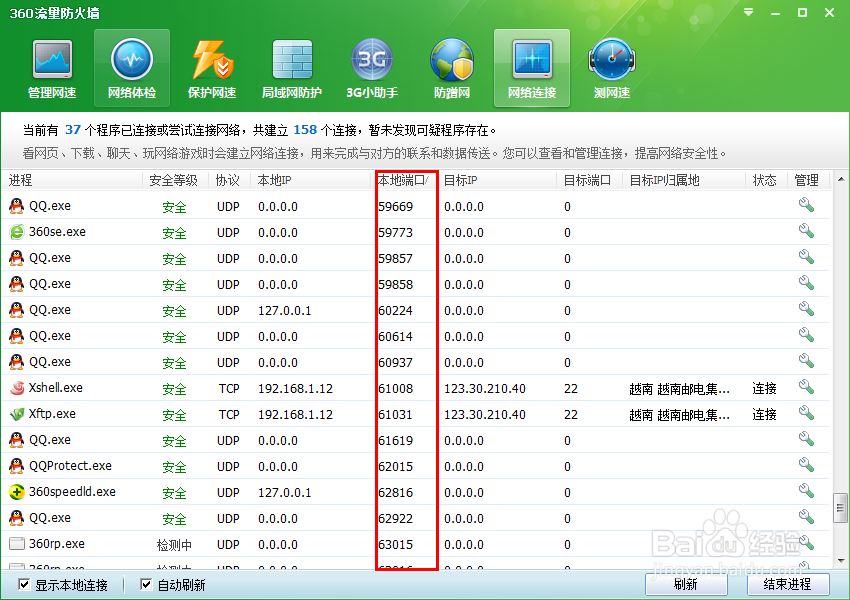Click the 检测中 status of 360rp.exe

coord(174,545)
